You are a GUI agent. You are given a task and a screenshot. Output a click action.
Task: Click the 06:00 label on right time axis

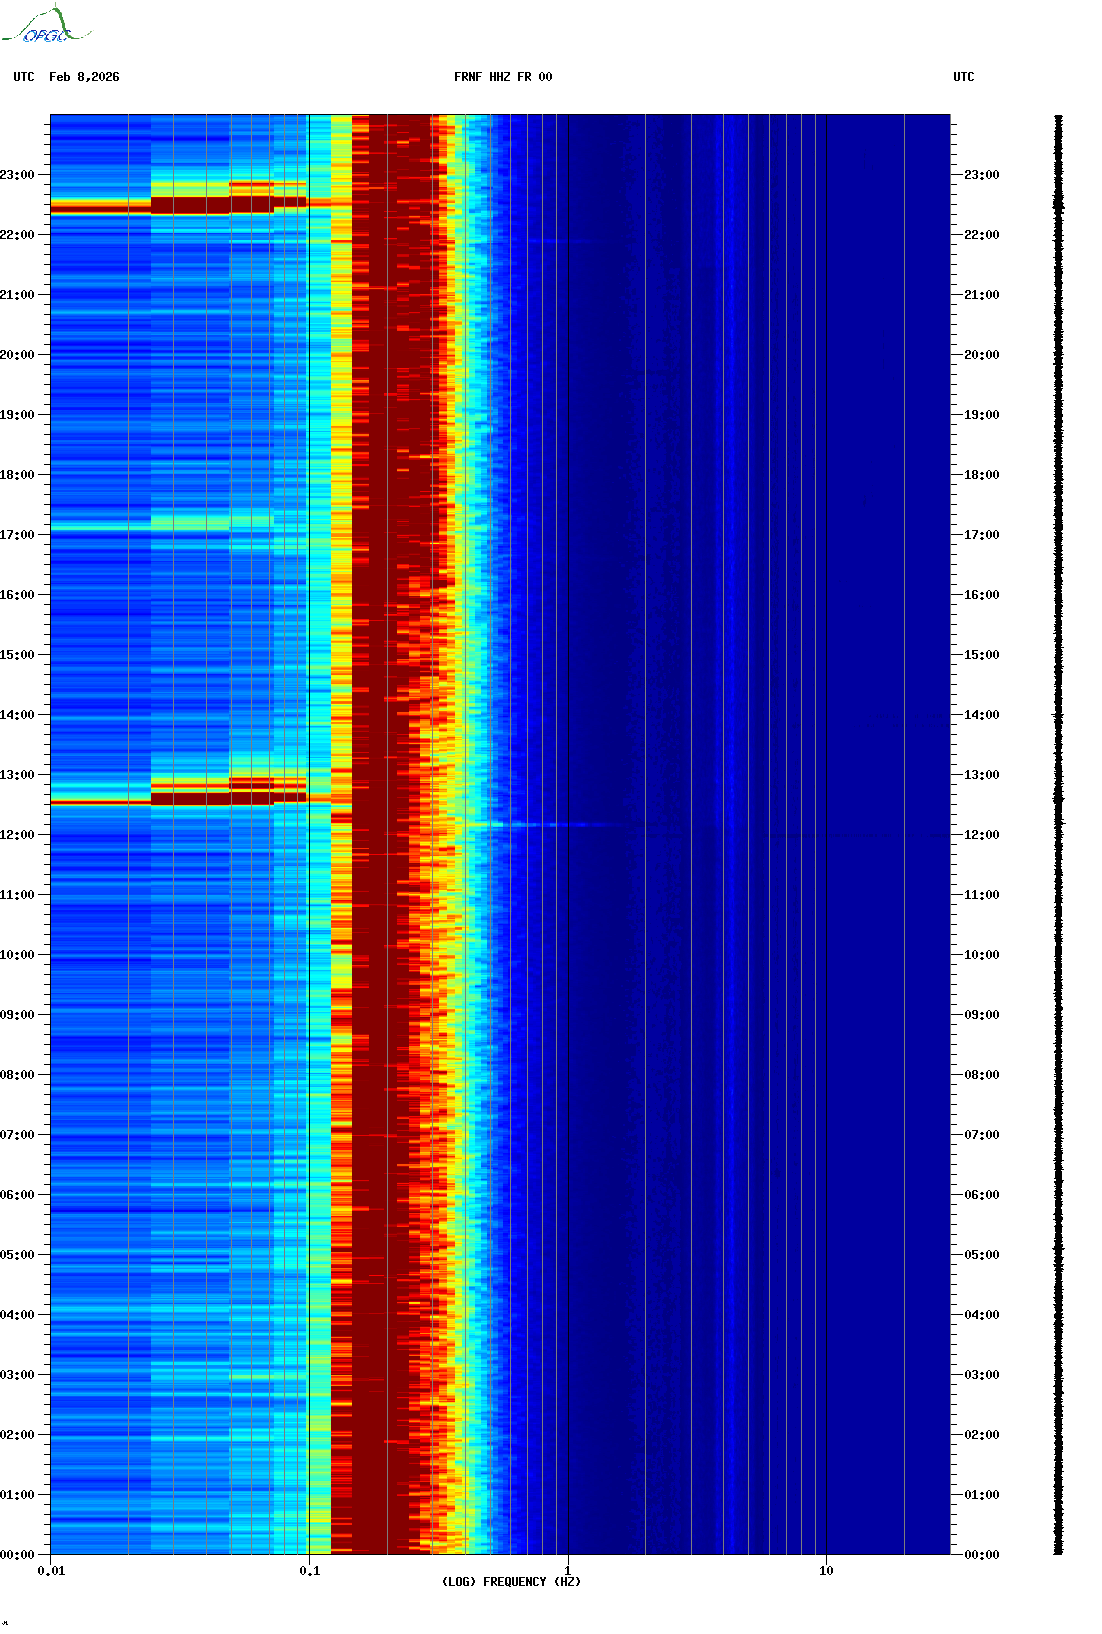tap(981, 1195)
